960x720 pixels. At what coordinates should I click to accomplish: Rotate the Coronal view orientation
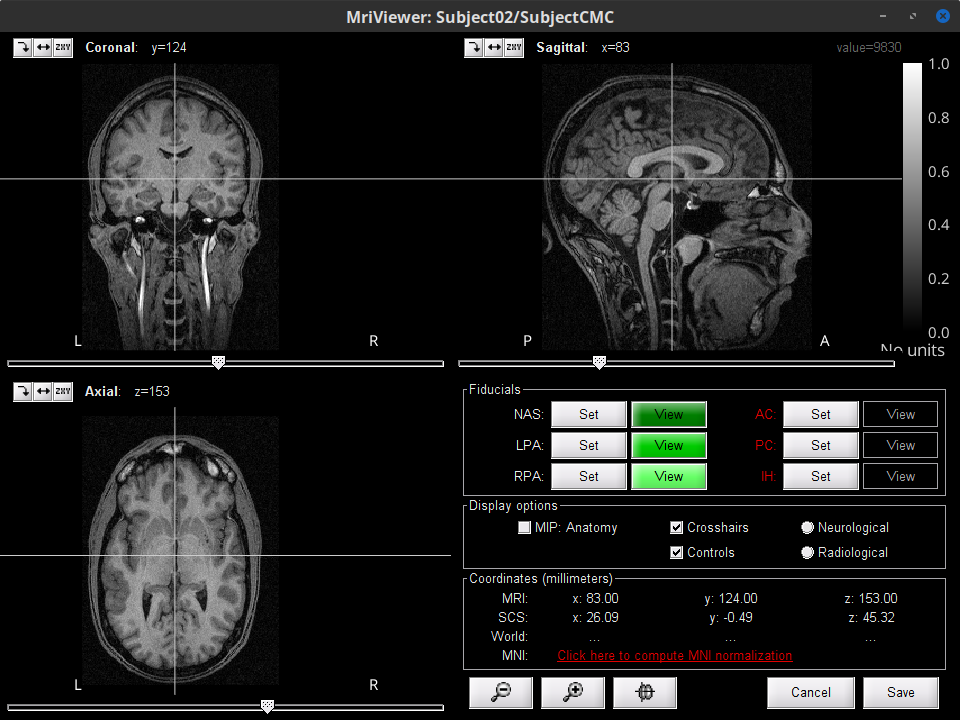23,48
